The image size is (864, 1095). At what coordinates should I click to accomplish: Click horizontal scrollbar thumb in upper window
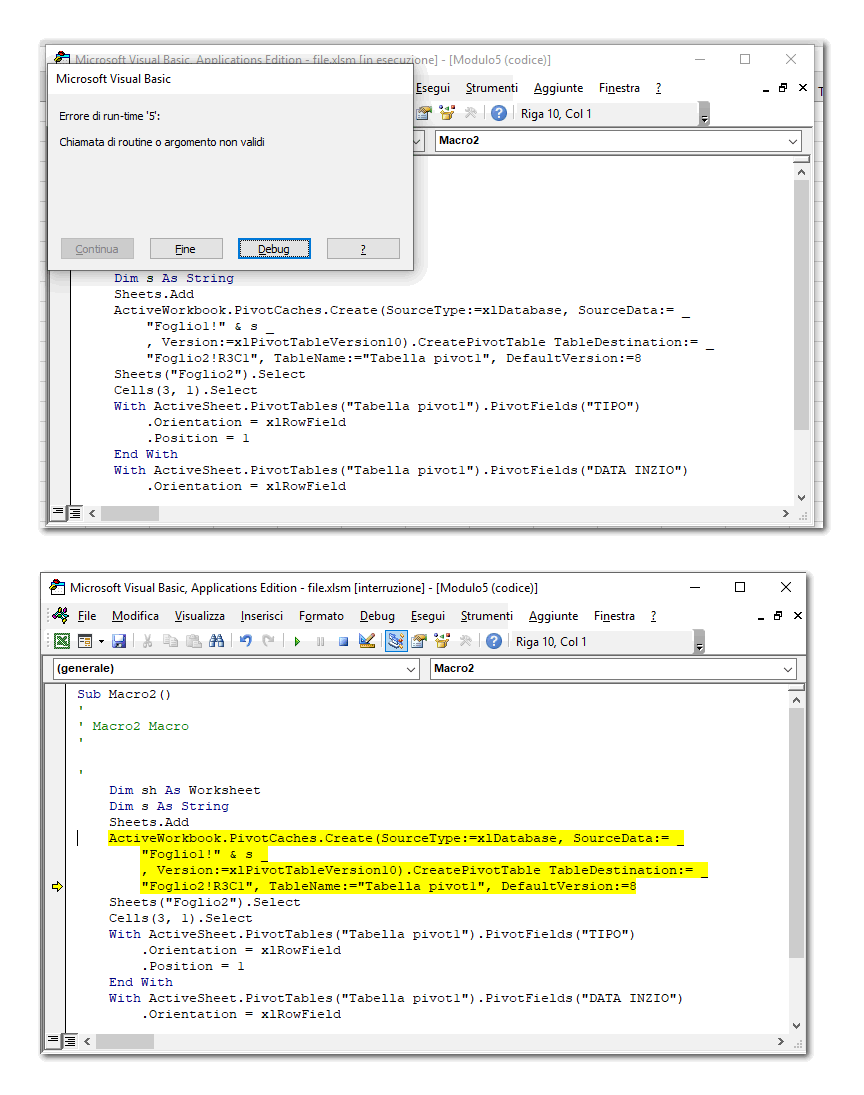tap(130, 513)
